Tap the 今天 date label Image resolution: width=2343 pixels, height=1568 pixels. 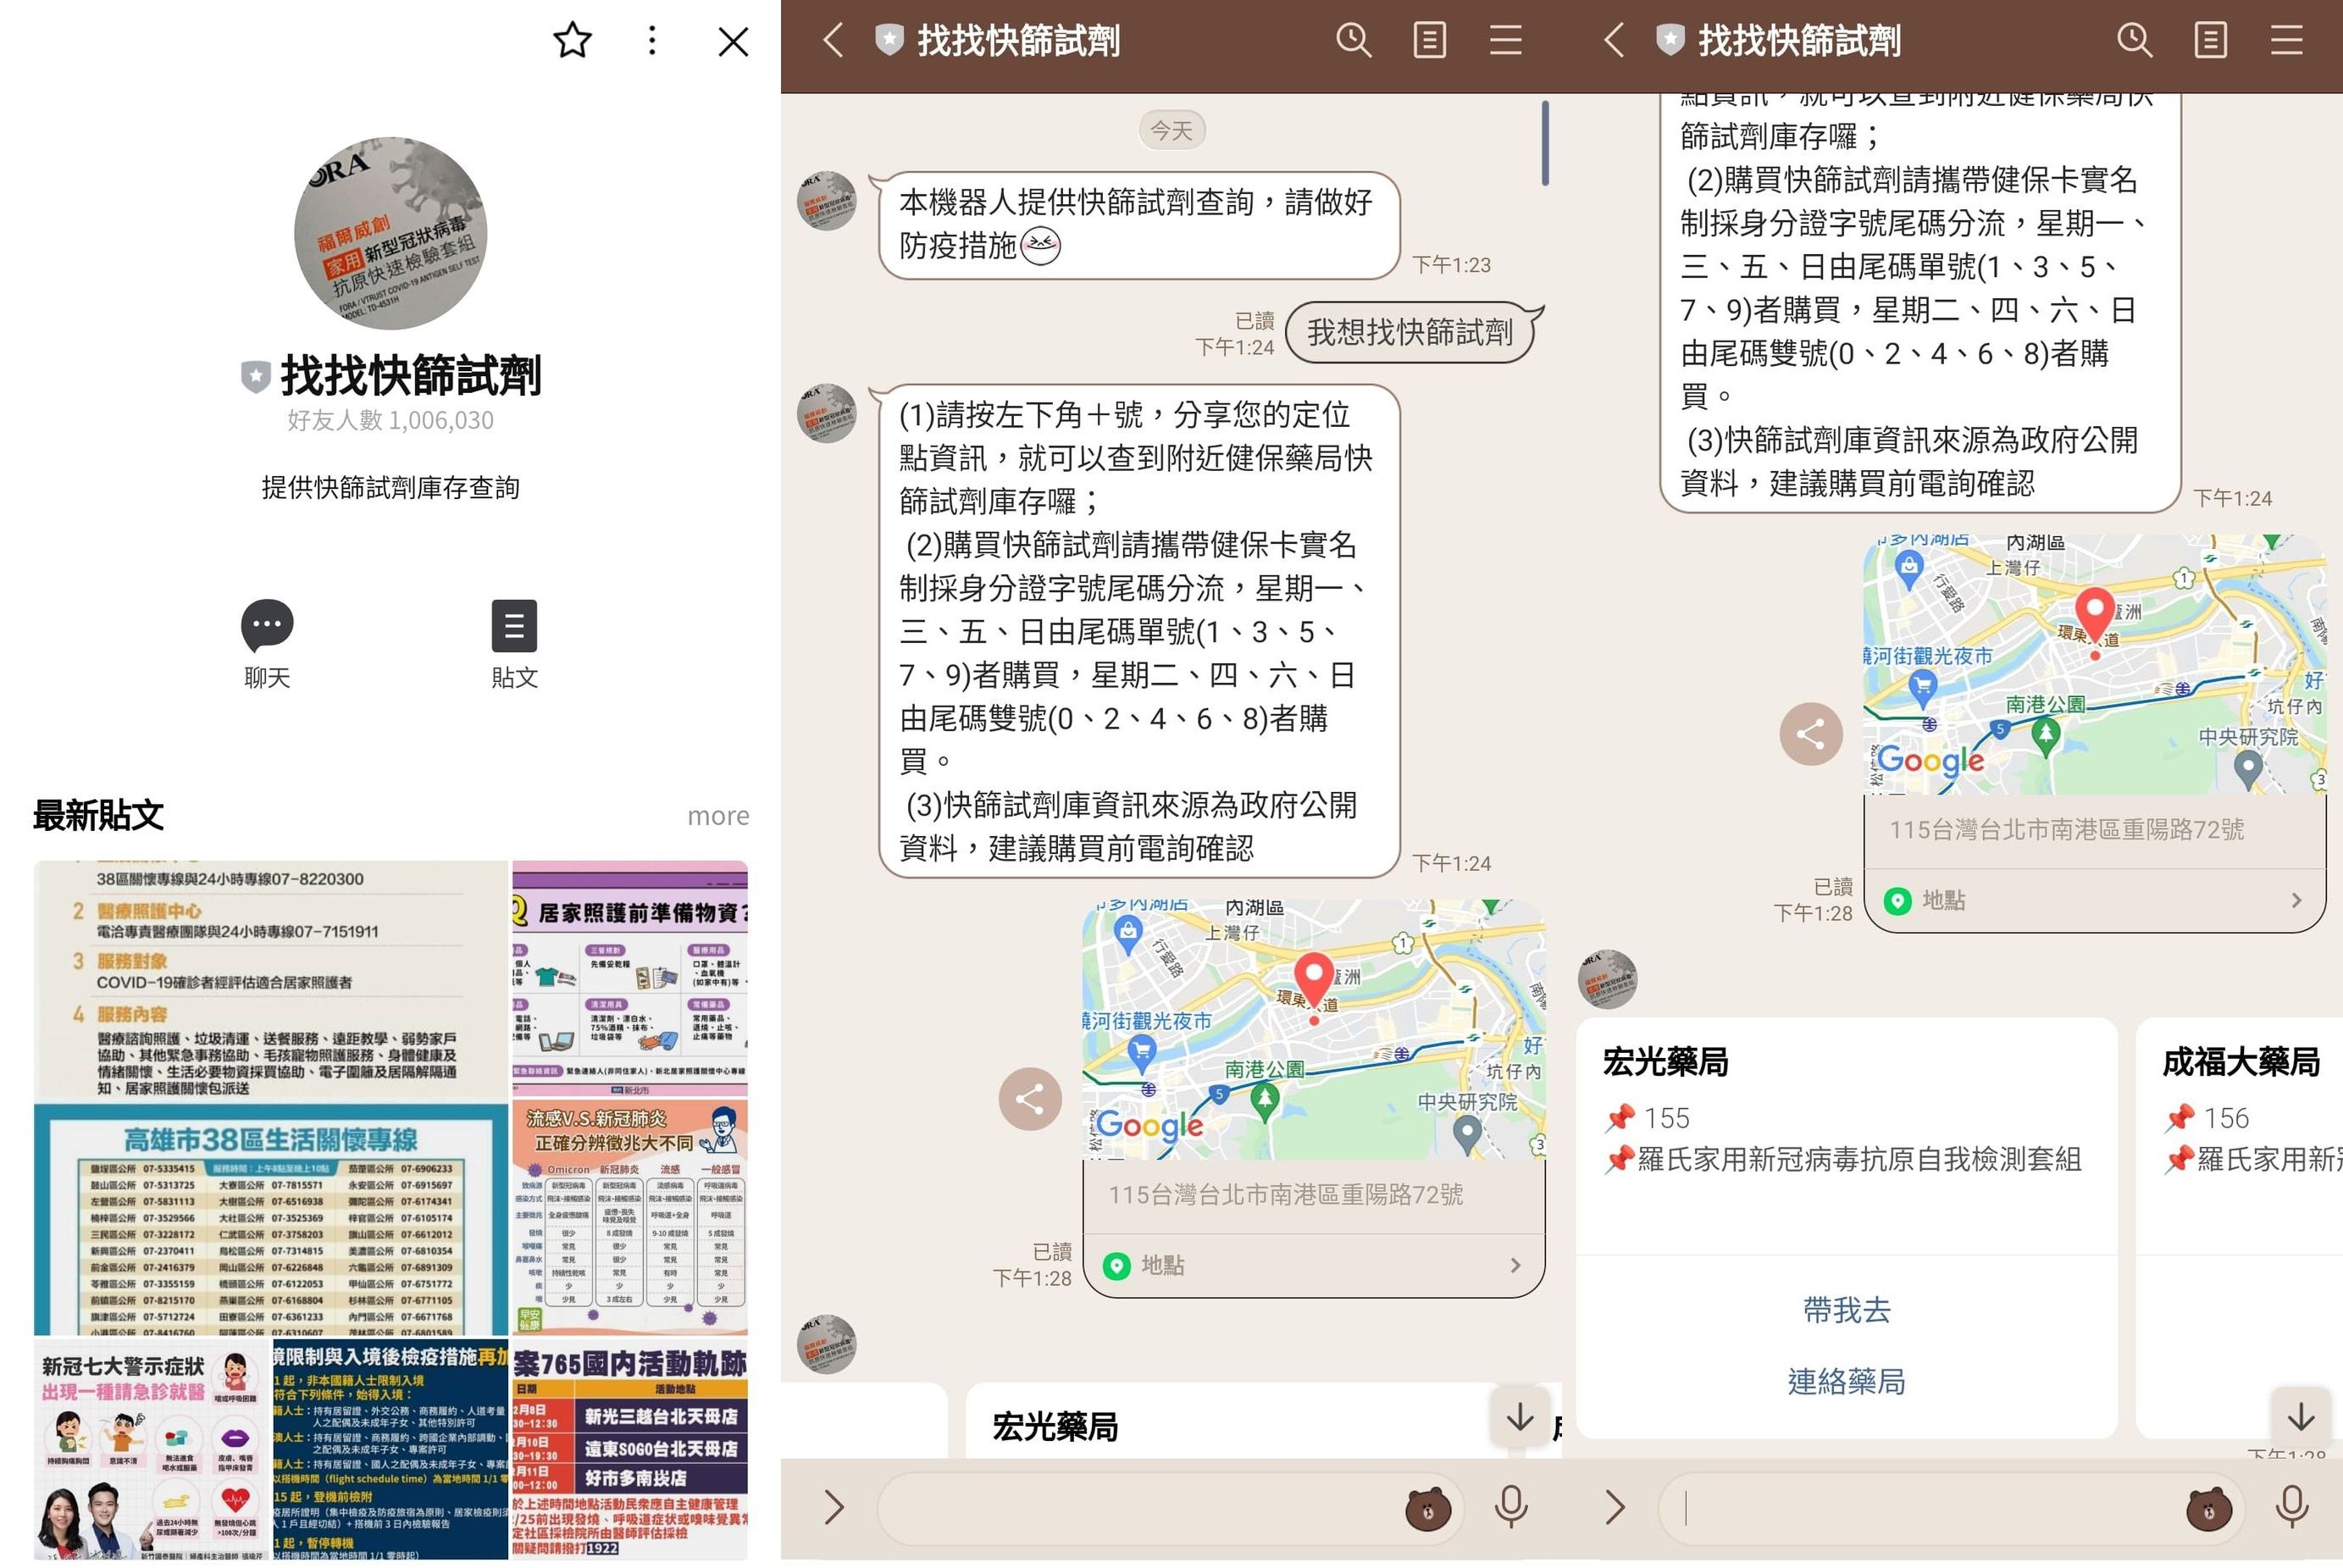[1171, 130]
